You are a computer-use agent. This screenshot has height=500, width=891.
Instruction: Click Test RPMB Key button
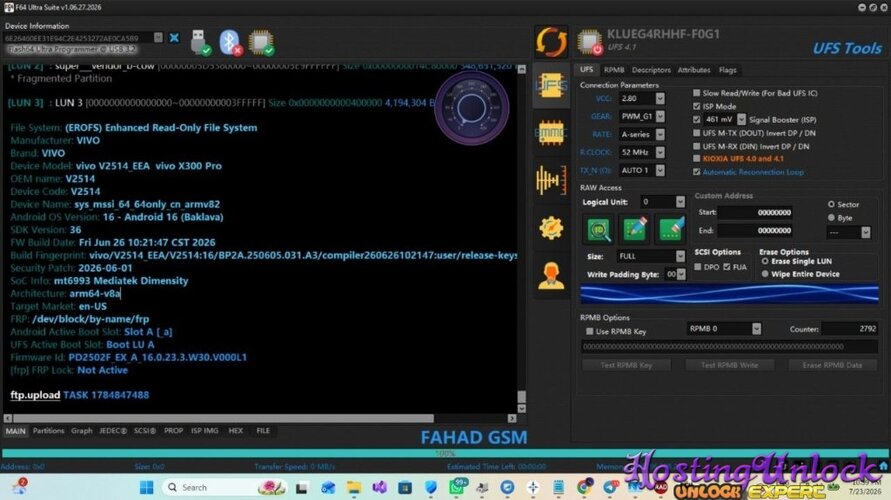[626, 365]
